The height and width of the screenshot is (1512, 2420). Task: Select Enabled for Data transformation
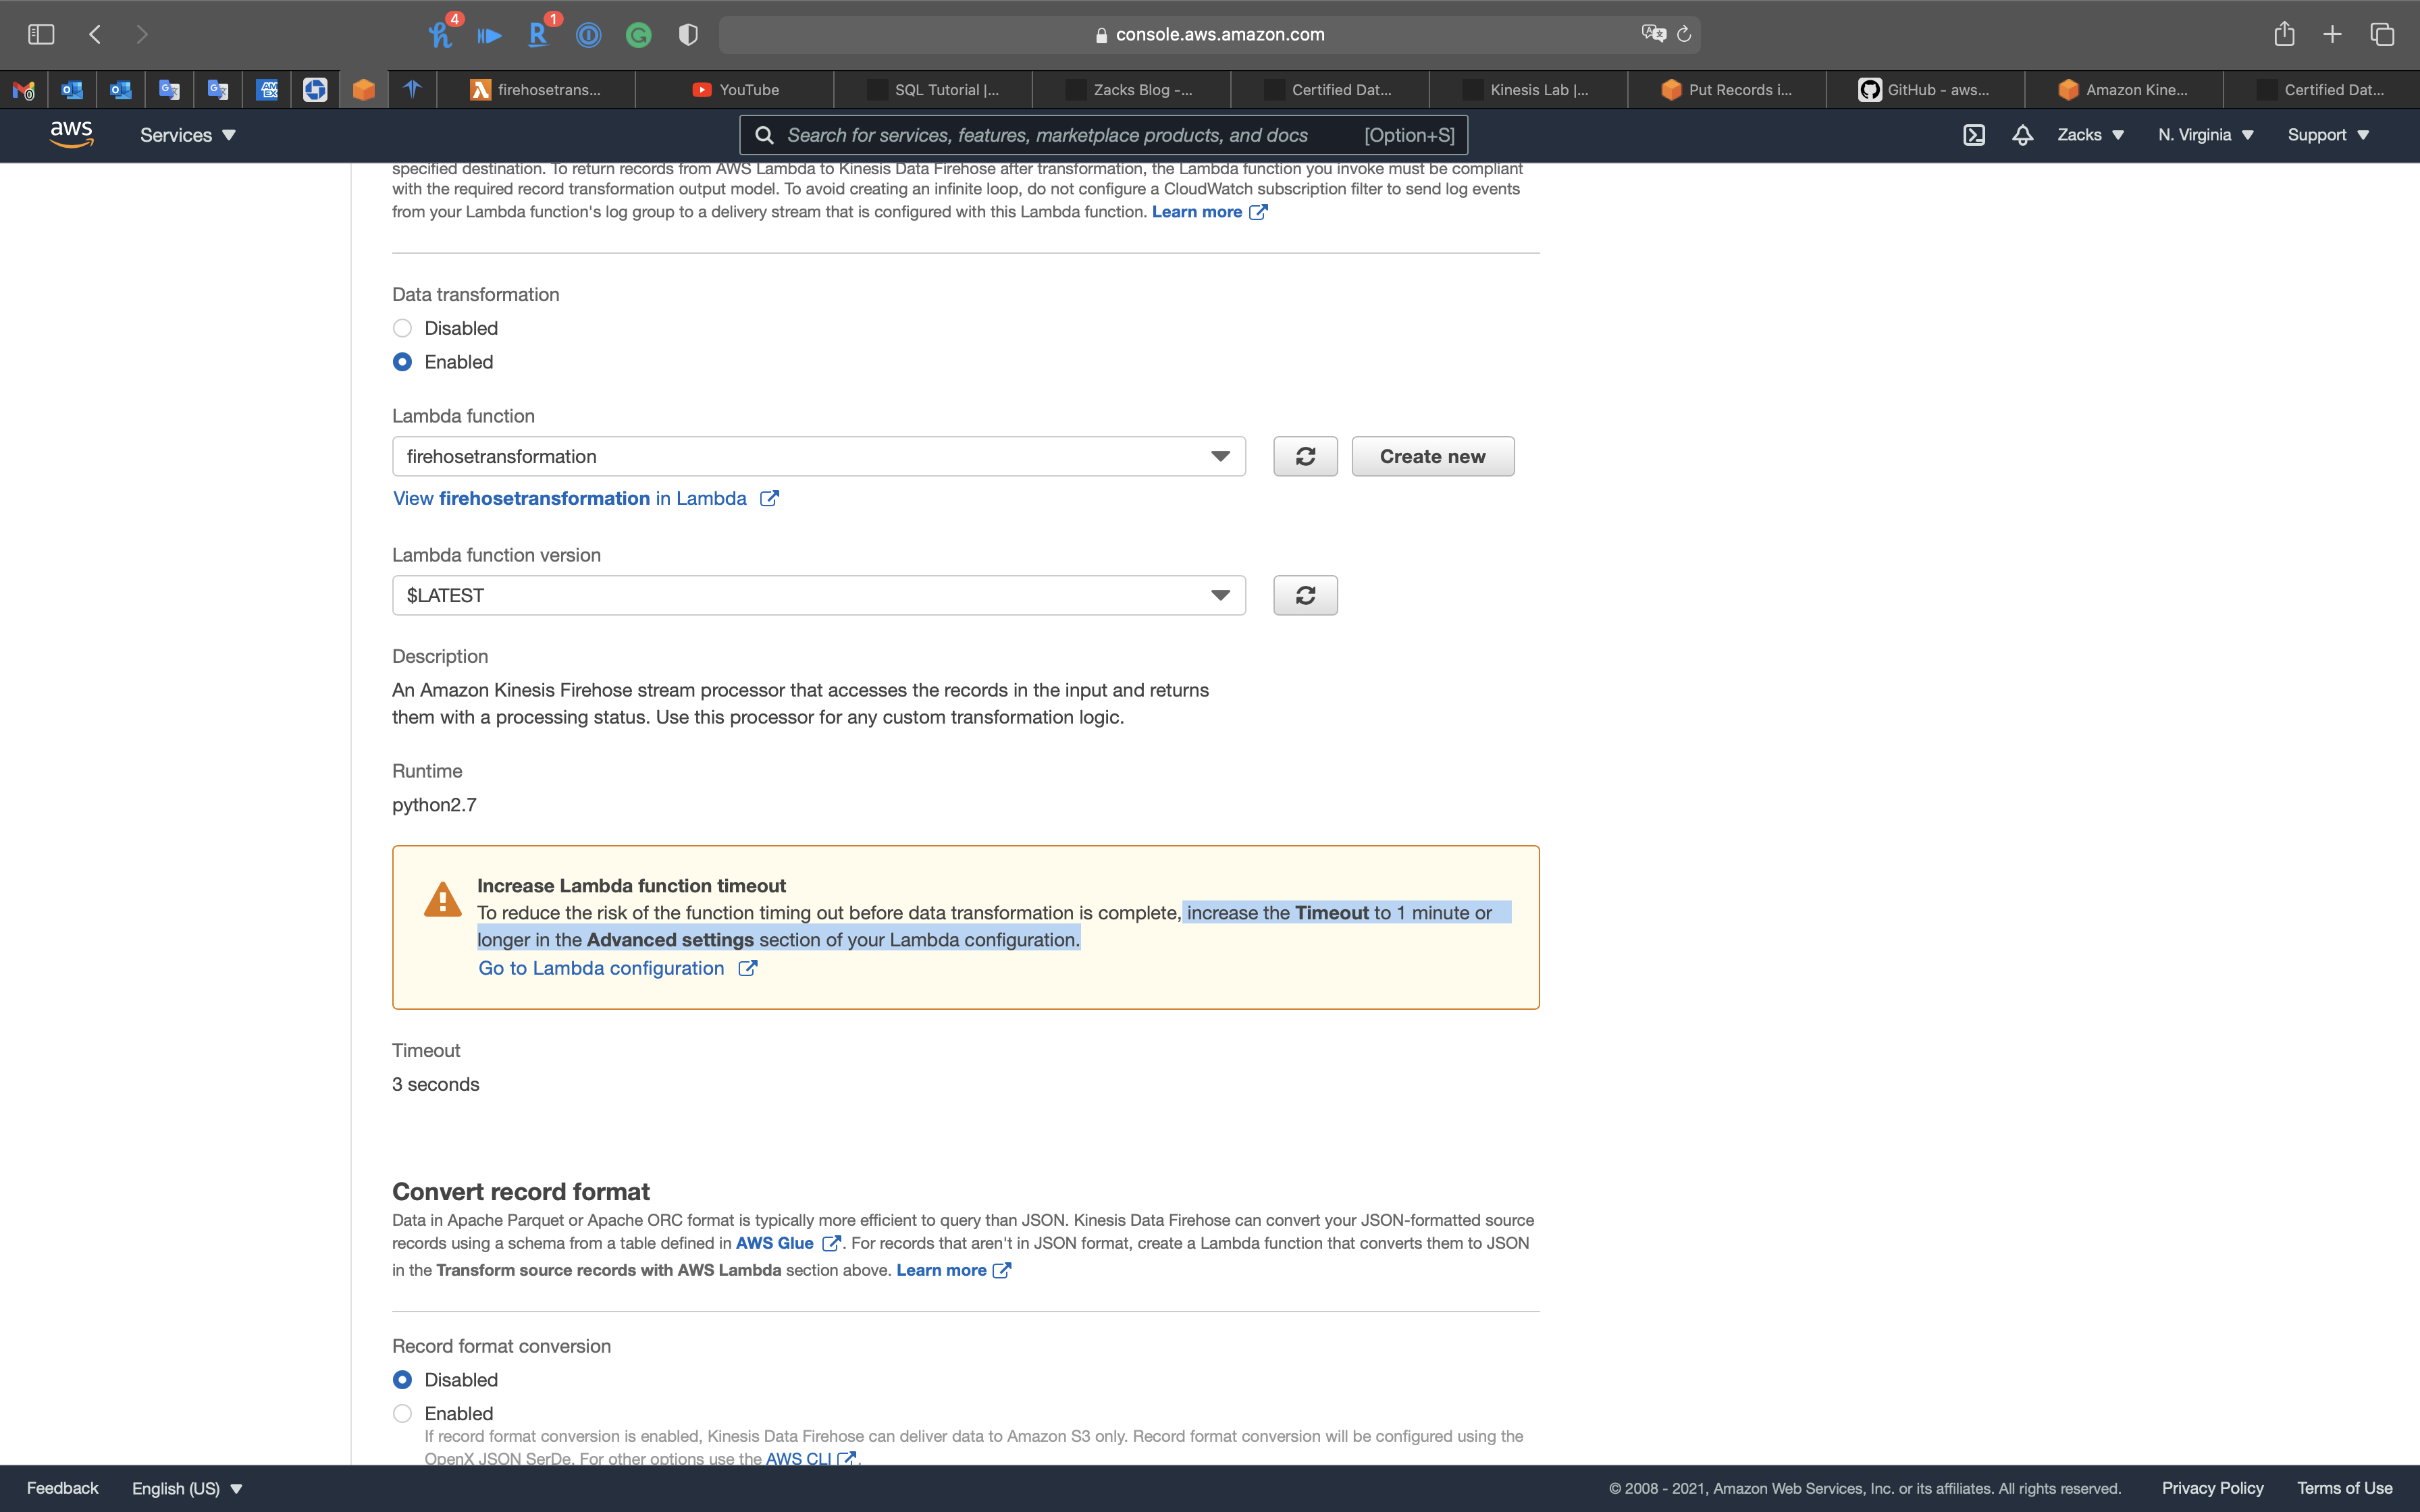coord(402,362)
